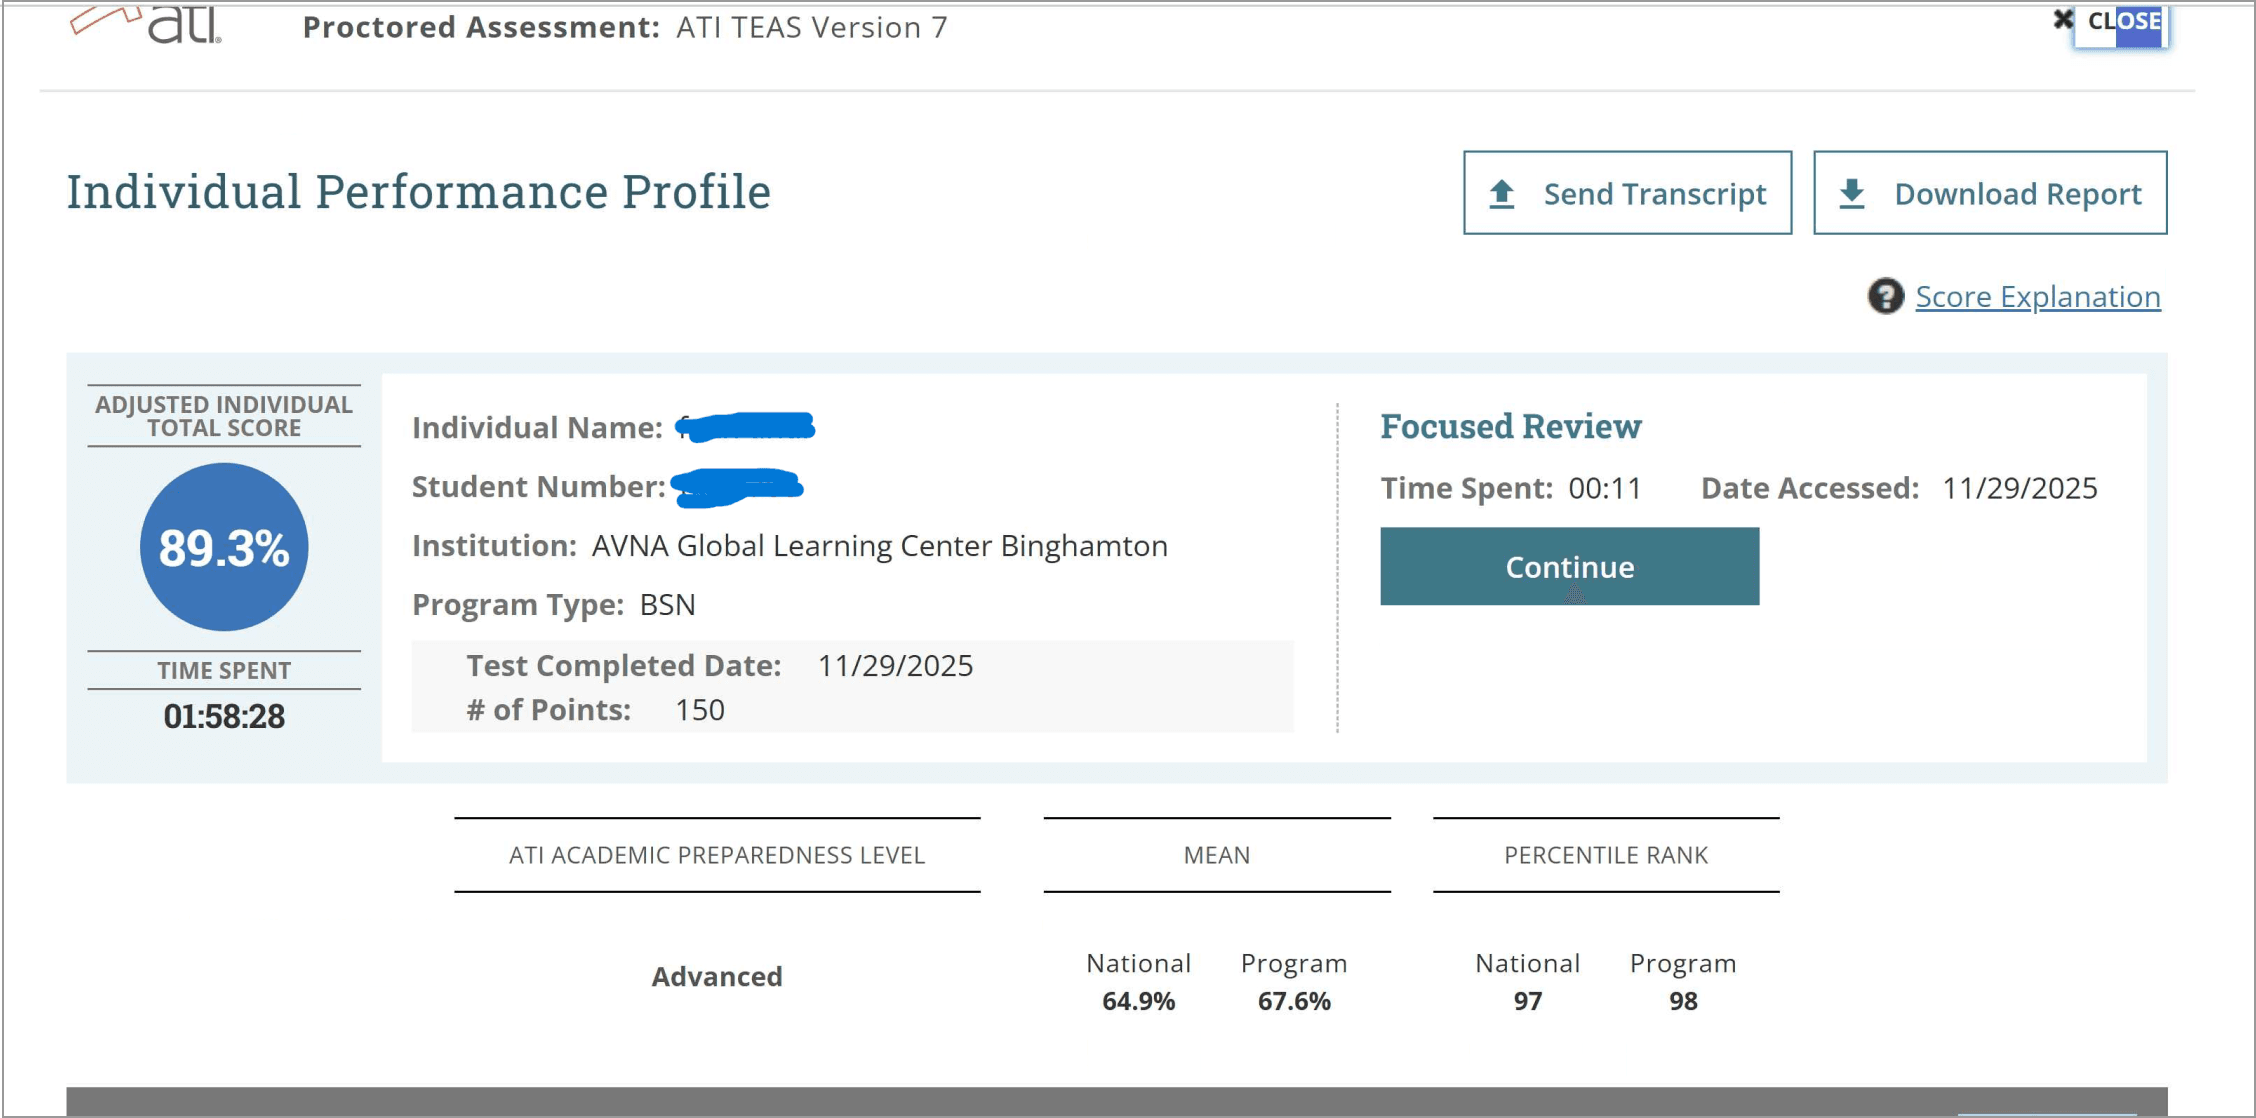Select the ATI Academic Preparedness Level header

(x=717, y=855)
